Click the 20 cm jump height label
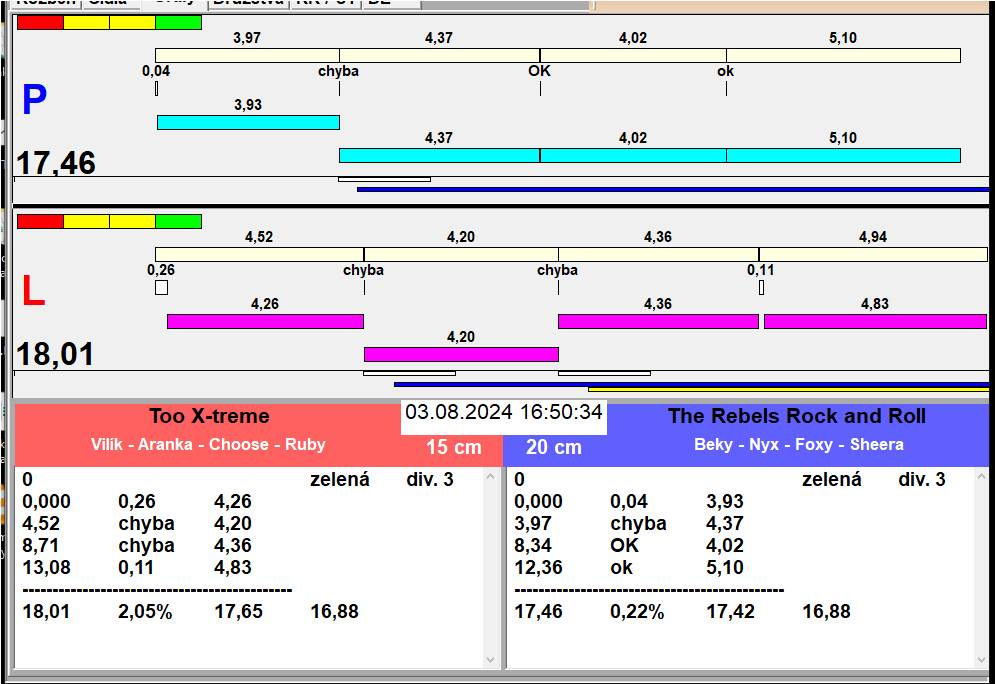 tap(553, 447)
